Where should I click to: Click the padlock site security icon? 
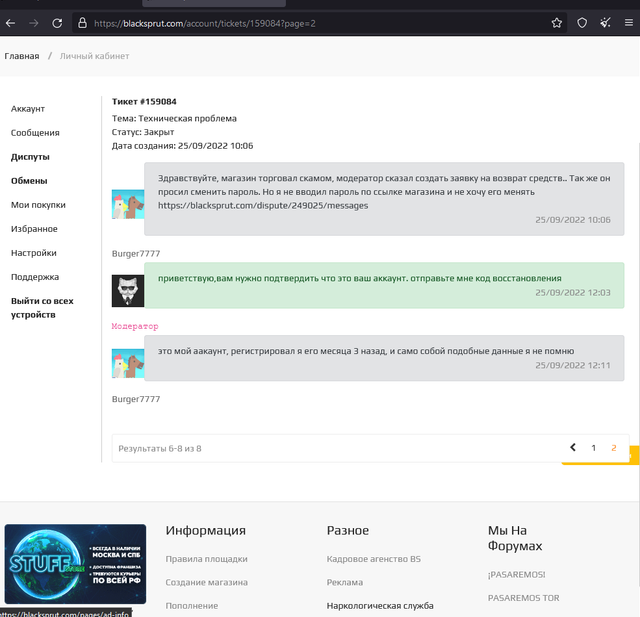(x=82, y=23)
